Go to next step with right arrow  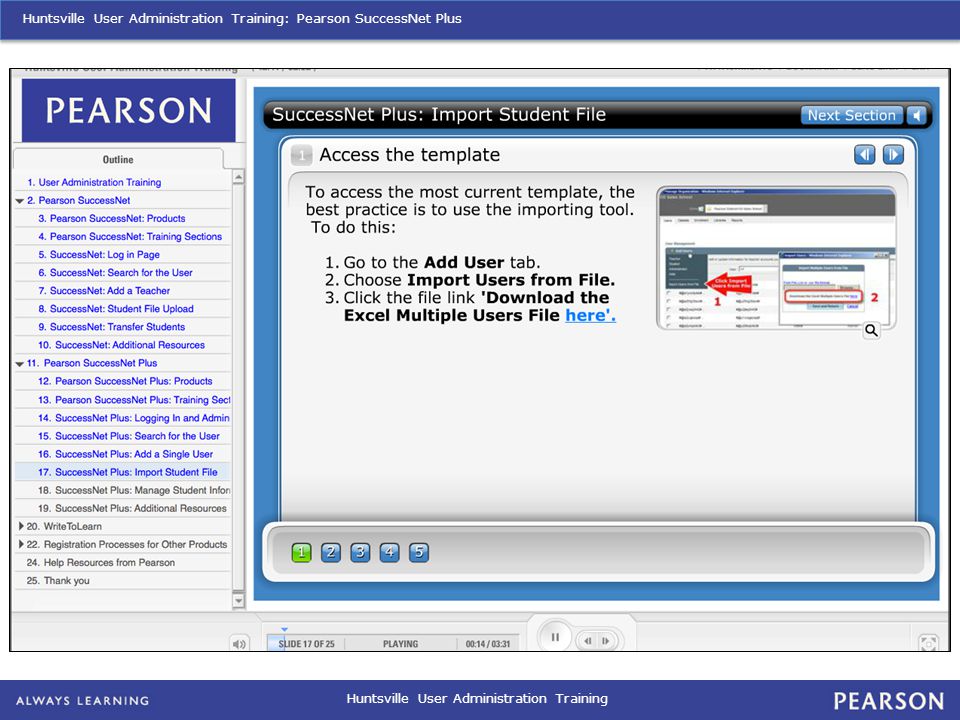point(893,155)
